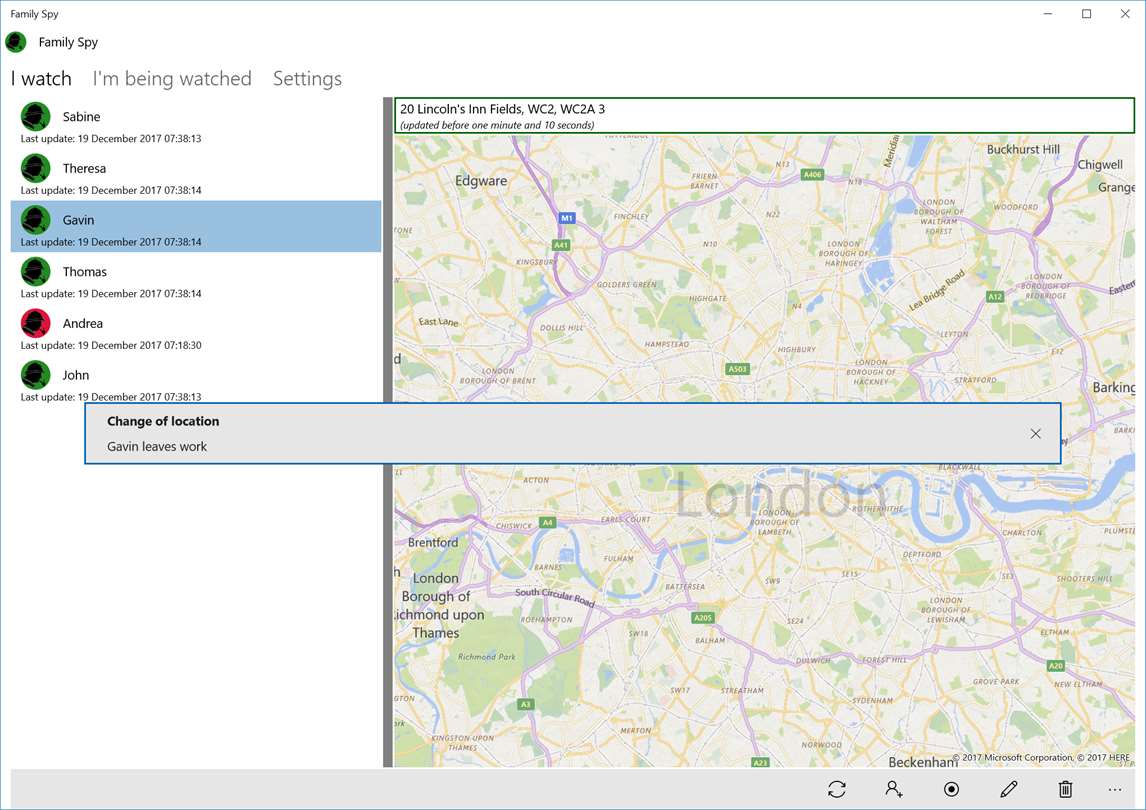The image size is (1146, 810).
Task: Click the A503 road badge on map
Action: coord(738,369)
